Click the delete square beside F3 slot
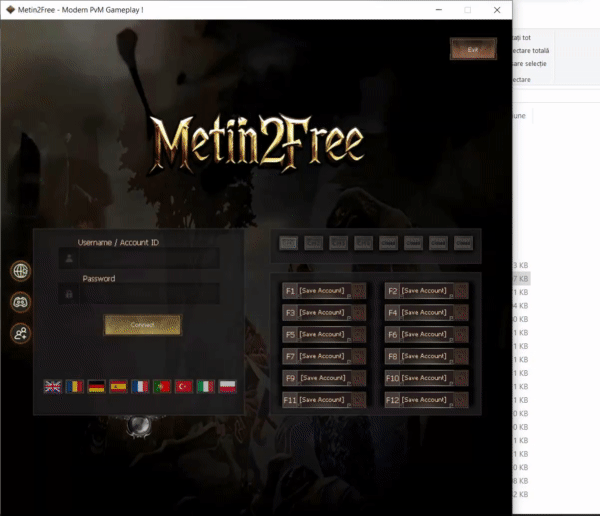The width and height of the screenshot is (600, 516). pyautogui.click(x=359, y=313)
